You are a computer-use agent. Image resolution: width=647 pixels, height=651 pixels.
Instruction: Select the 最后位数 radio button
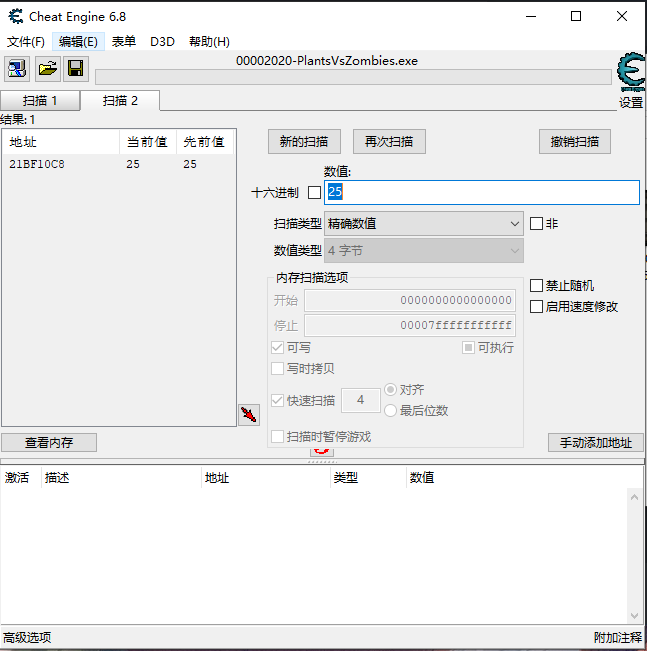390,411
